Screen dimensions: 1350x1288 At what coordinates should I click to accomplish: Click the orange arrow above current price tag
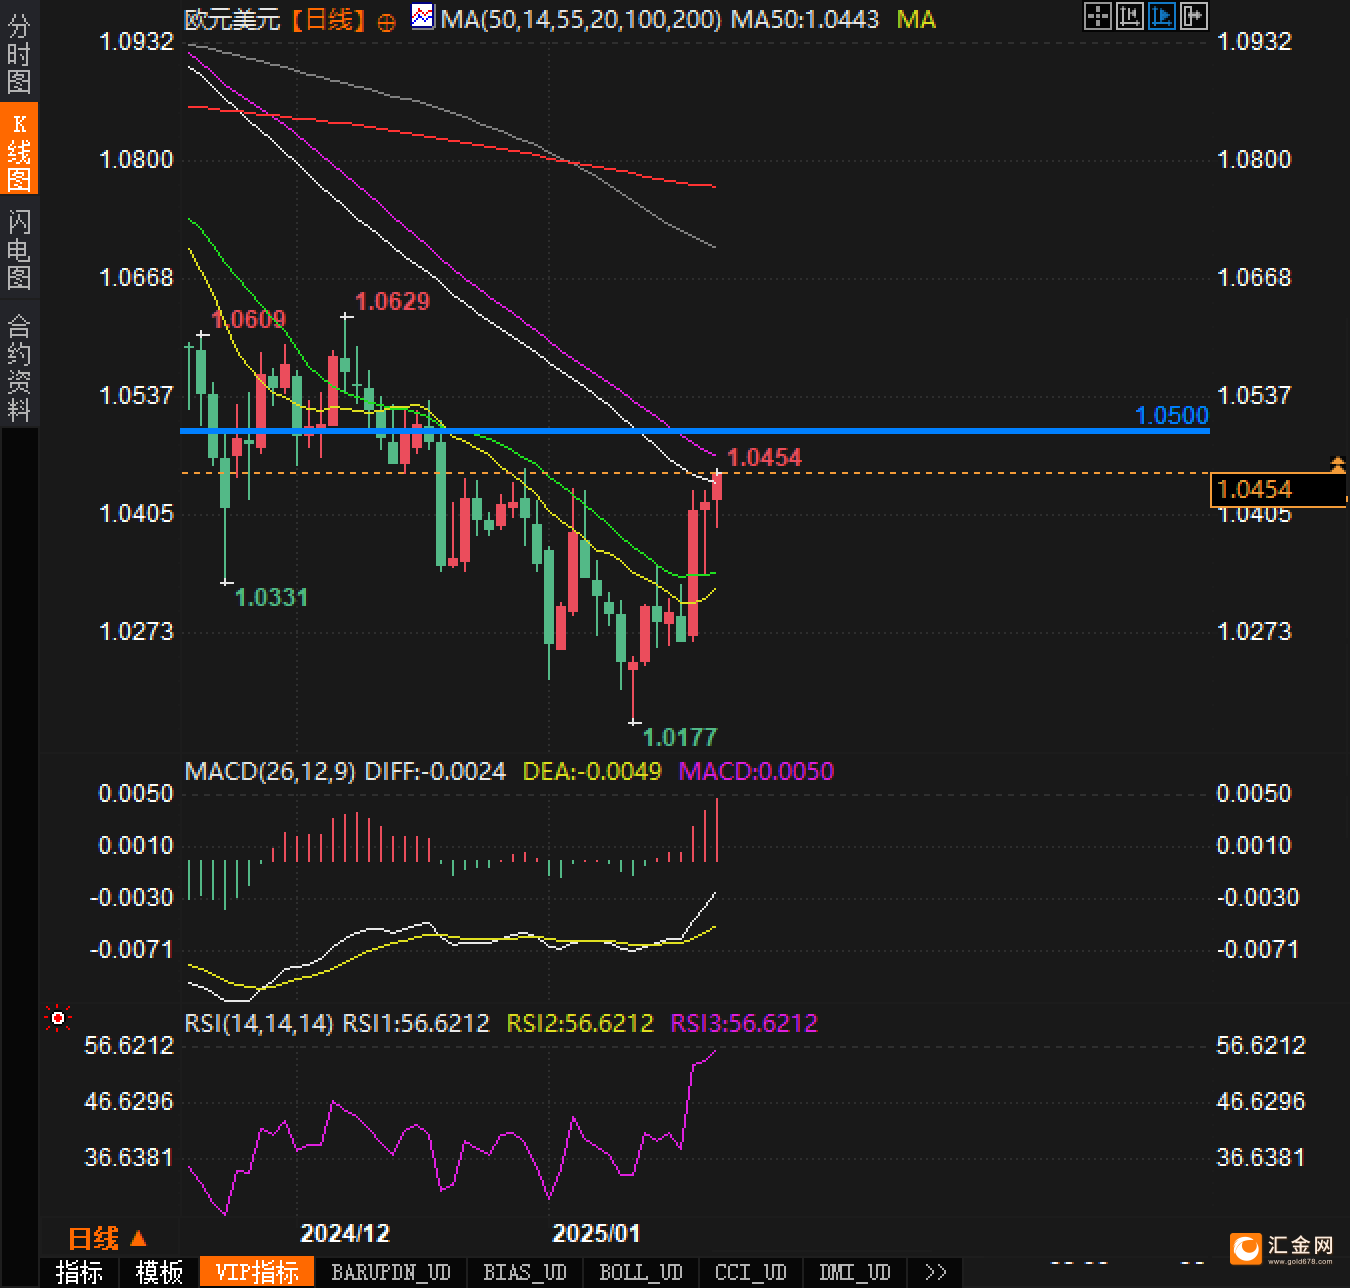[1338, 463]
